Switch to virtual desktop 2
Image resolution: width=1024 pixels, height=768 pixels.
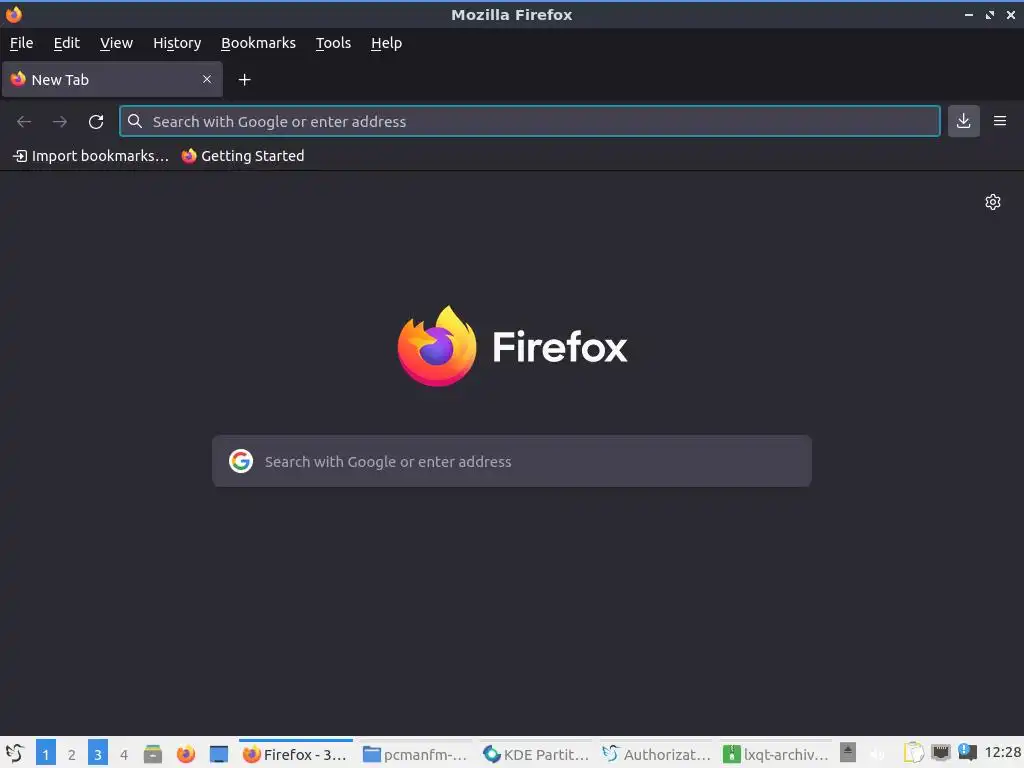point(72,754)
